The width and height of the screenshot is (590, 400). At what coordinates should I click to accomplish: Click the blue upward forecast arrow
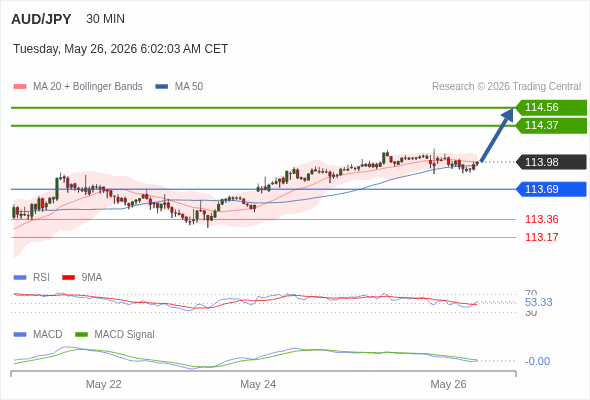point(497,135)
